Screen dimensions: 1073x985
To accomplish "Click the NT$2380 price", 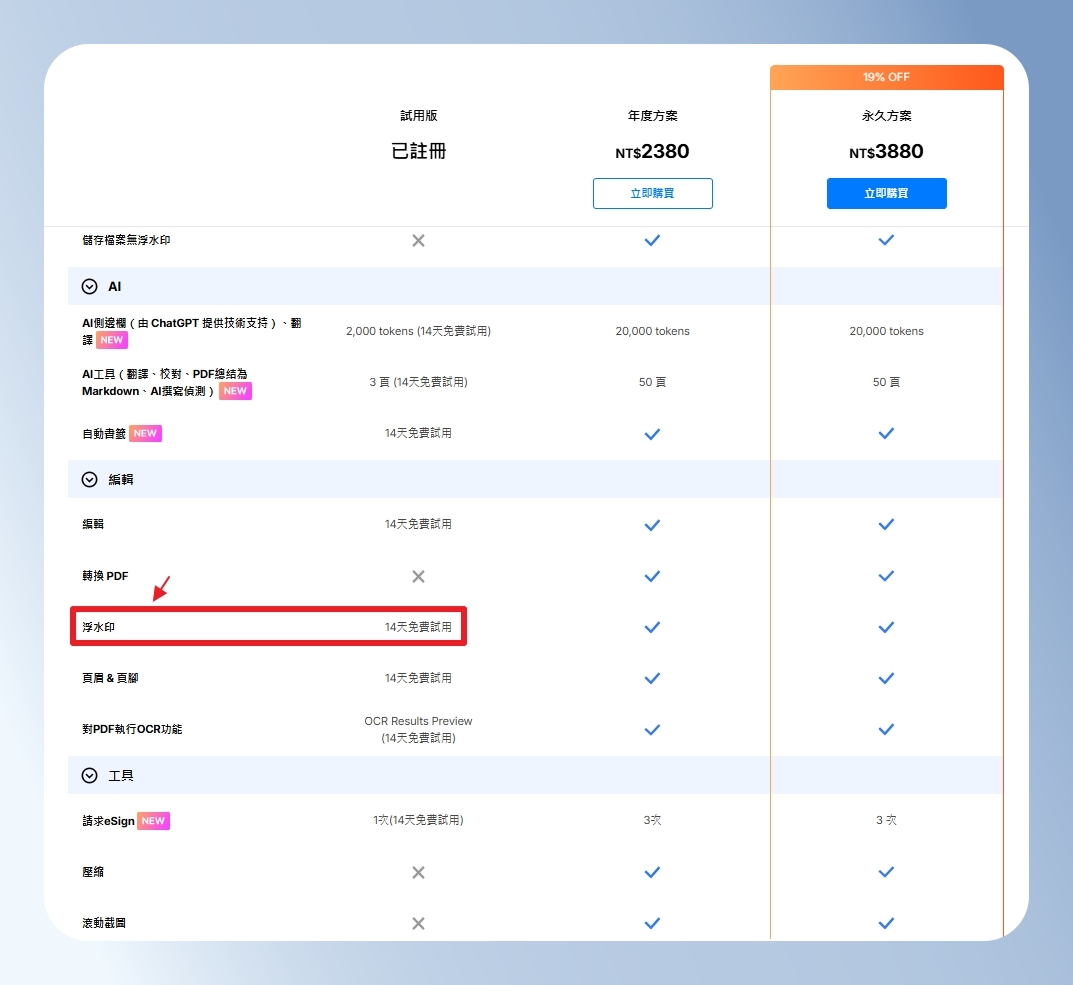I will click(652, 151).
